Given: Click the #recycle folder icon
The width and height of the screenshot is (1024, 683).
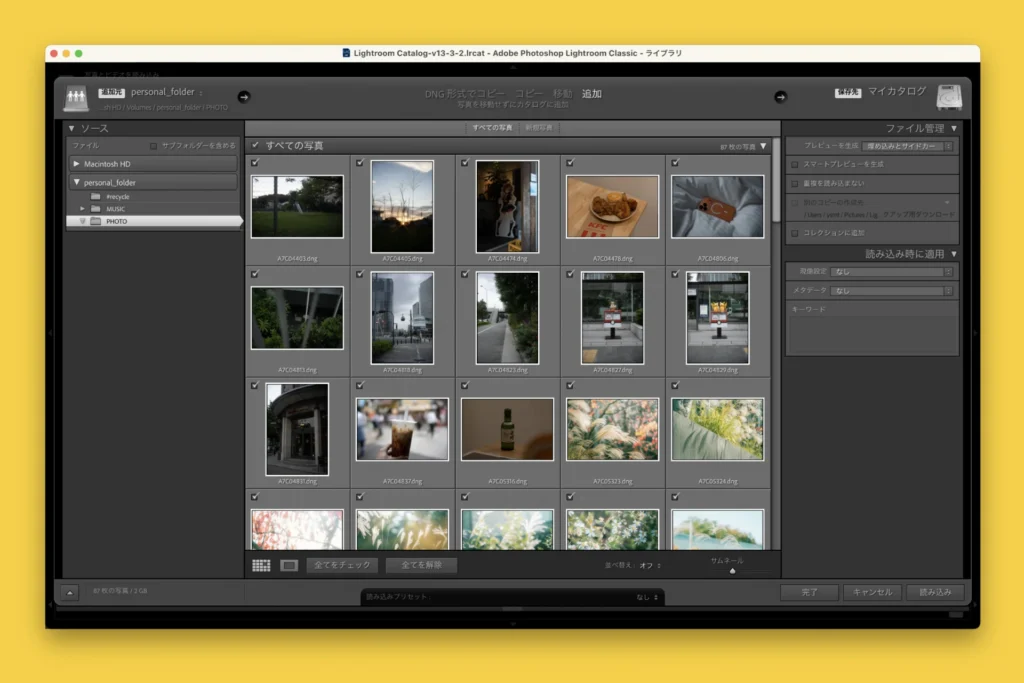Looking at the screenshot, I should click(95, 197).
